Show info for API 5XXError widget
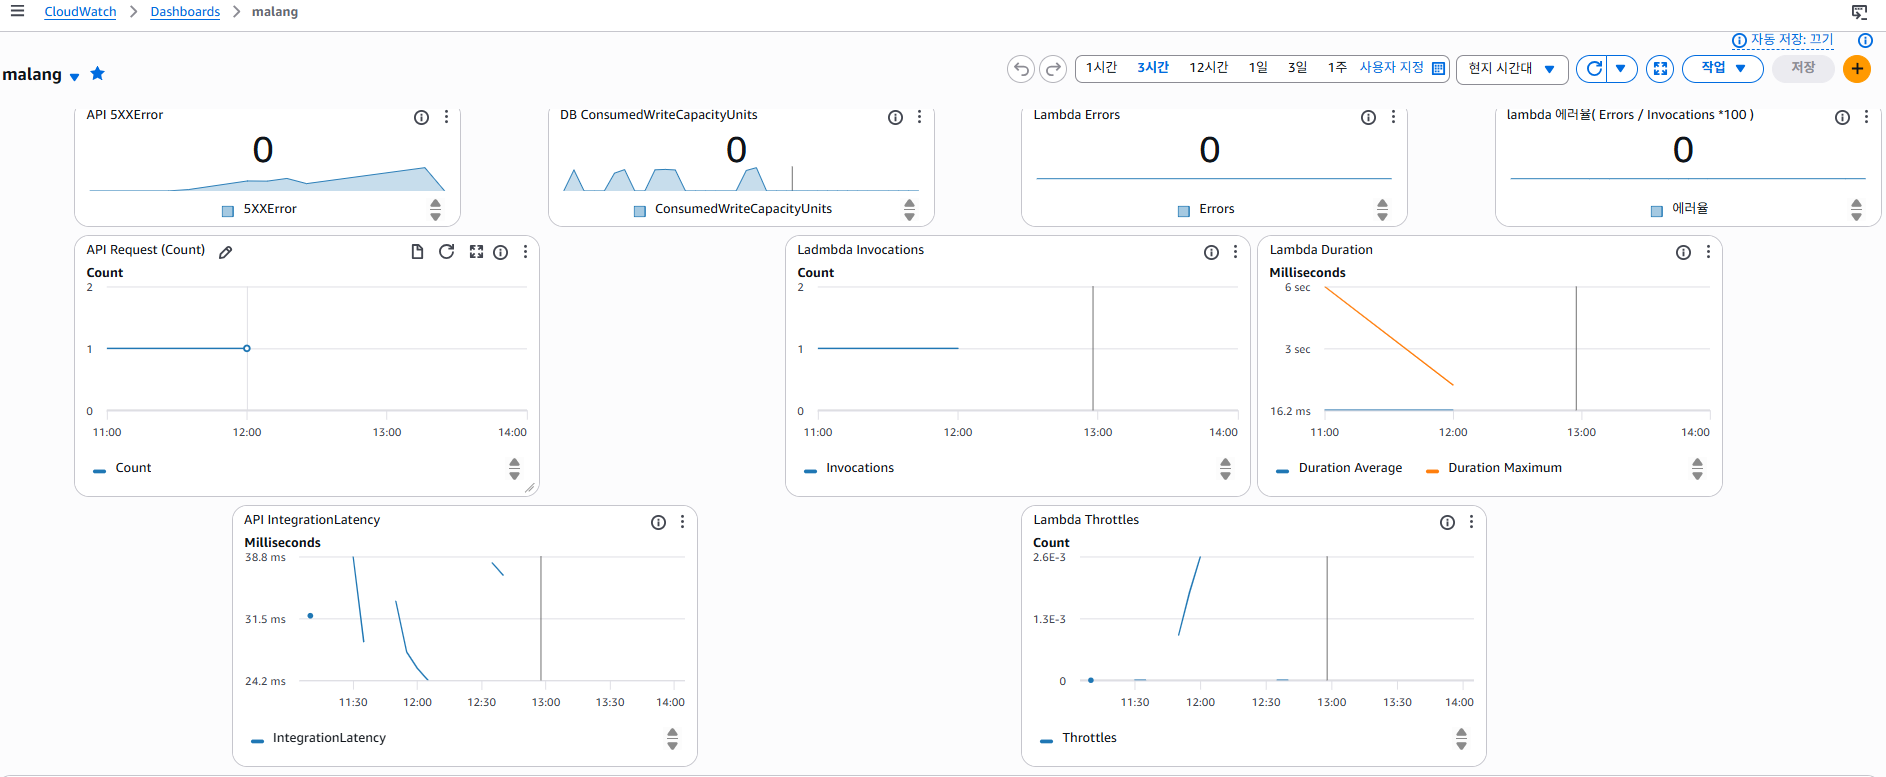The height and width of the screenshot is (777, 1886). 422,117
